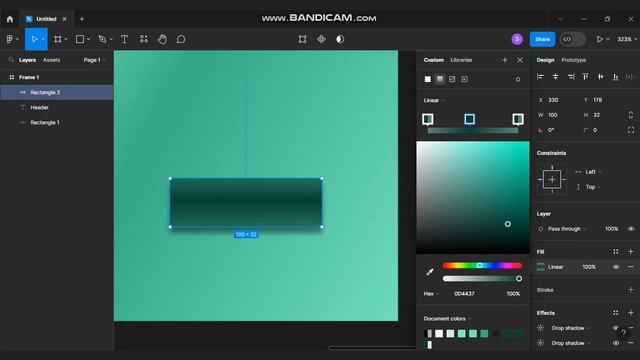Image resolution: width=640 pixels, height=360 pixels.
Task: Expand the Document colors dropdown
Action: click(x=447, y=318)
